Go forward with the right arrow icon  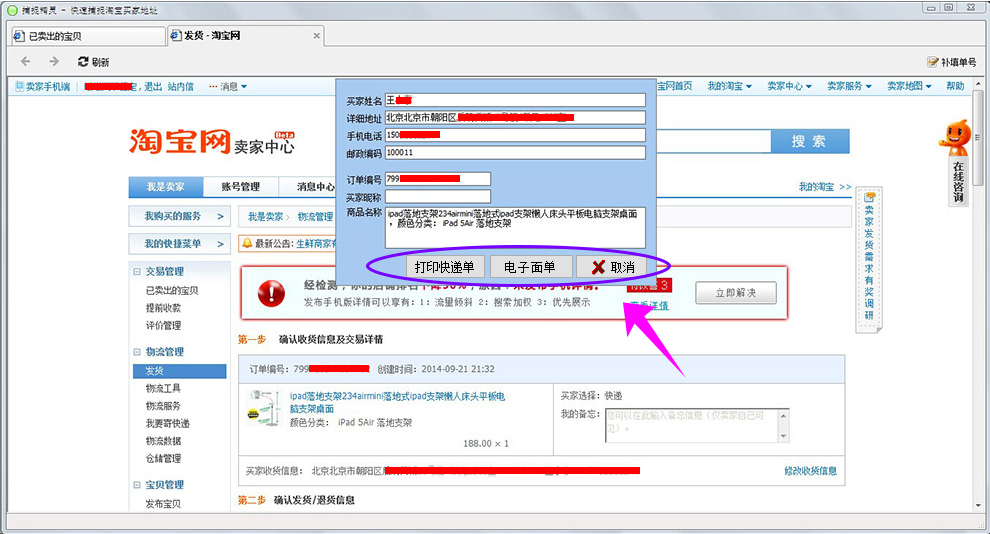tap(54, 61)
